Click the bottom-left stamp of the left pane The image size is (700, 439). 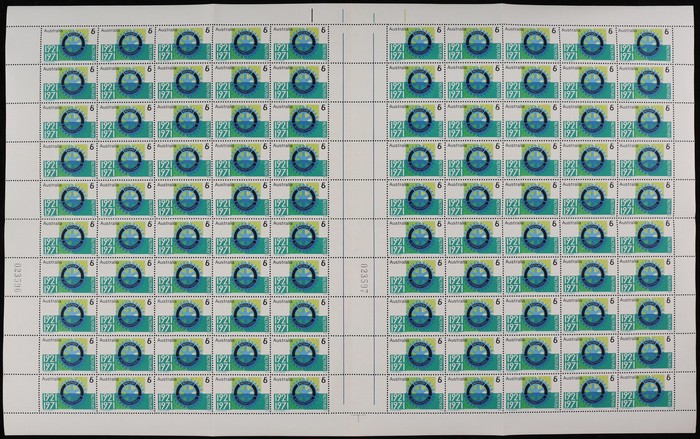click(x=67, y=392)
